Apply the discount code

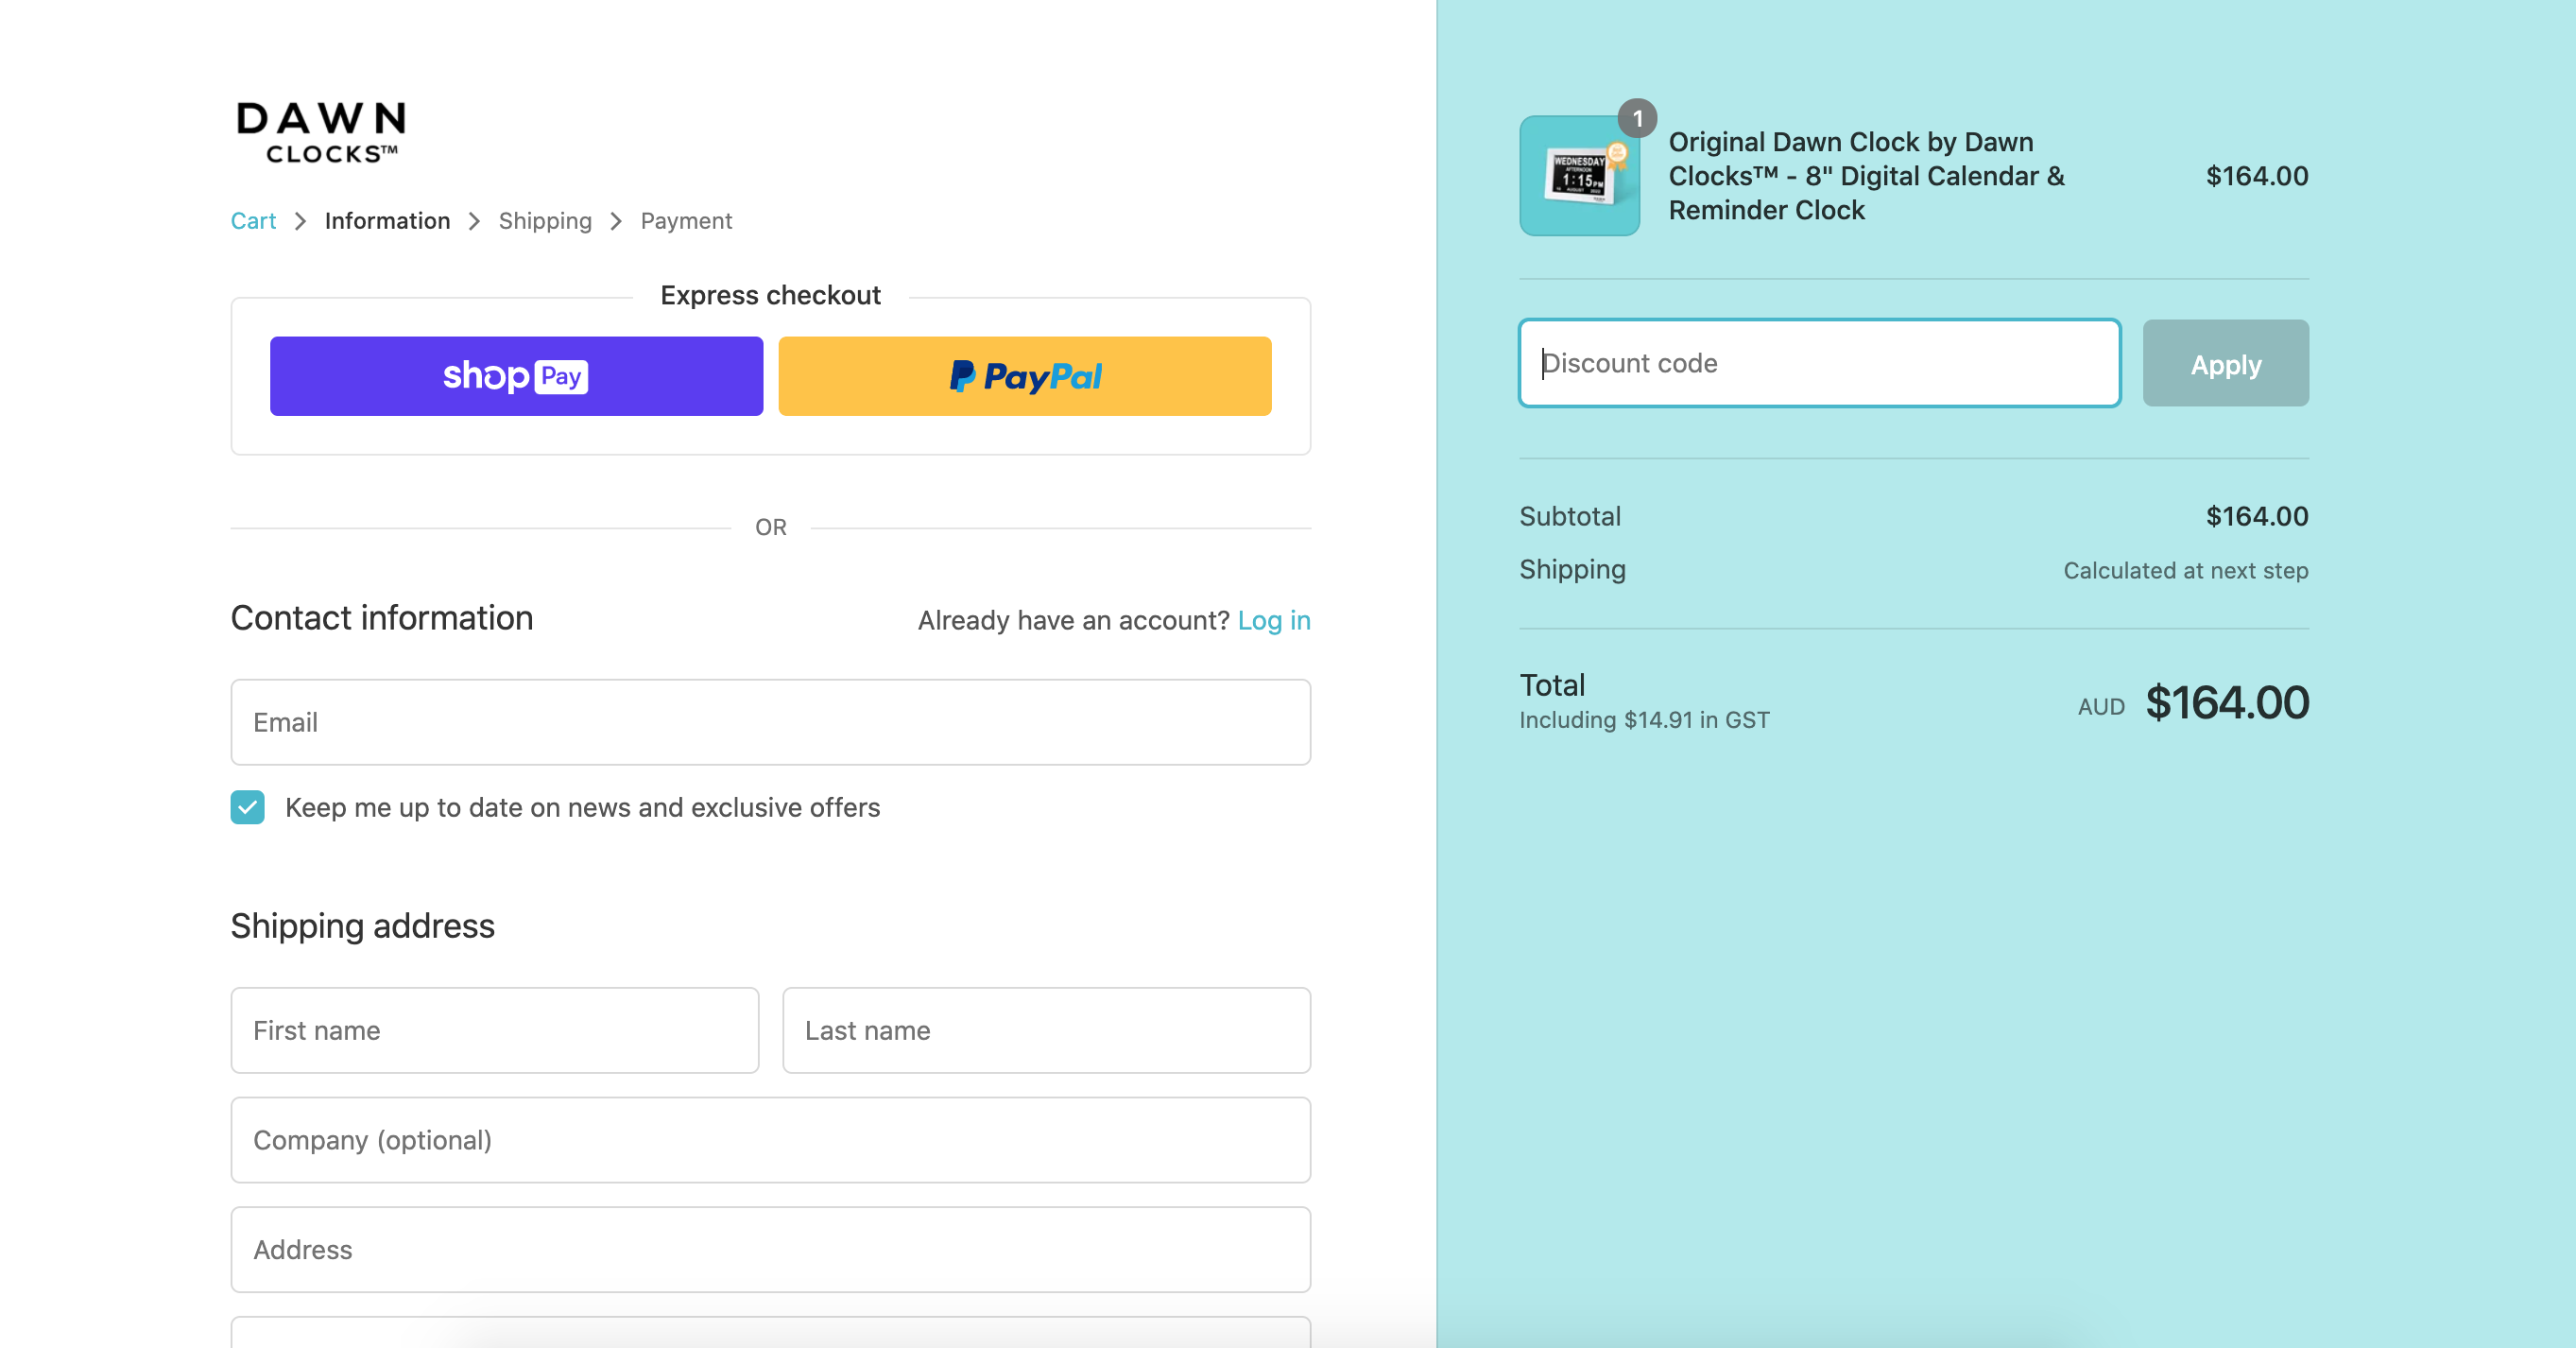point(2226,363)
